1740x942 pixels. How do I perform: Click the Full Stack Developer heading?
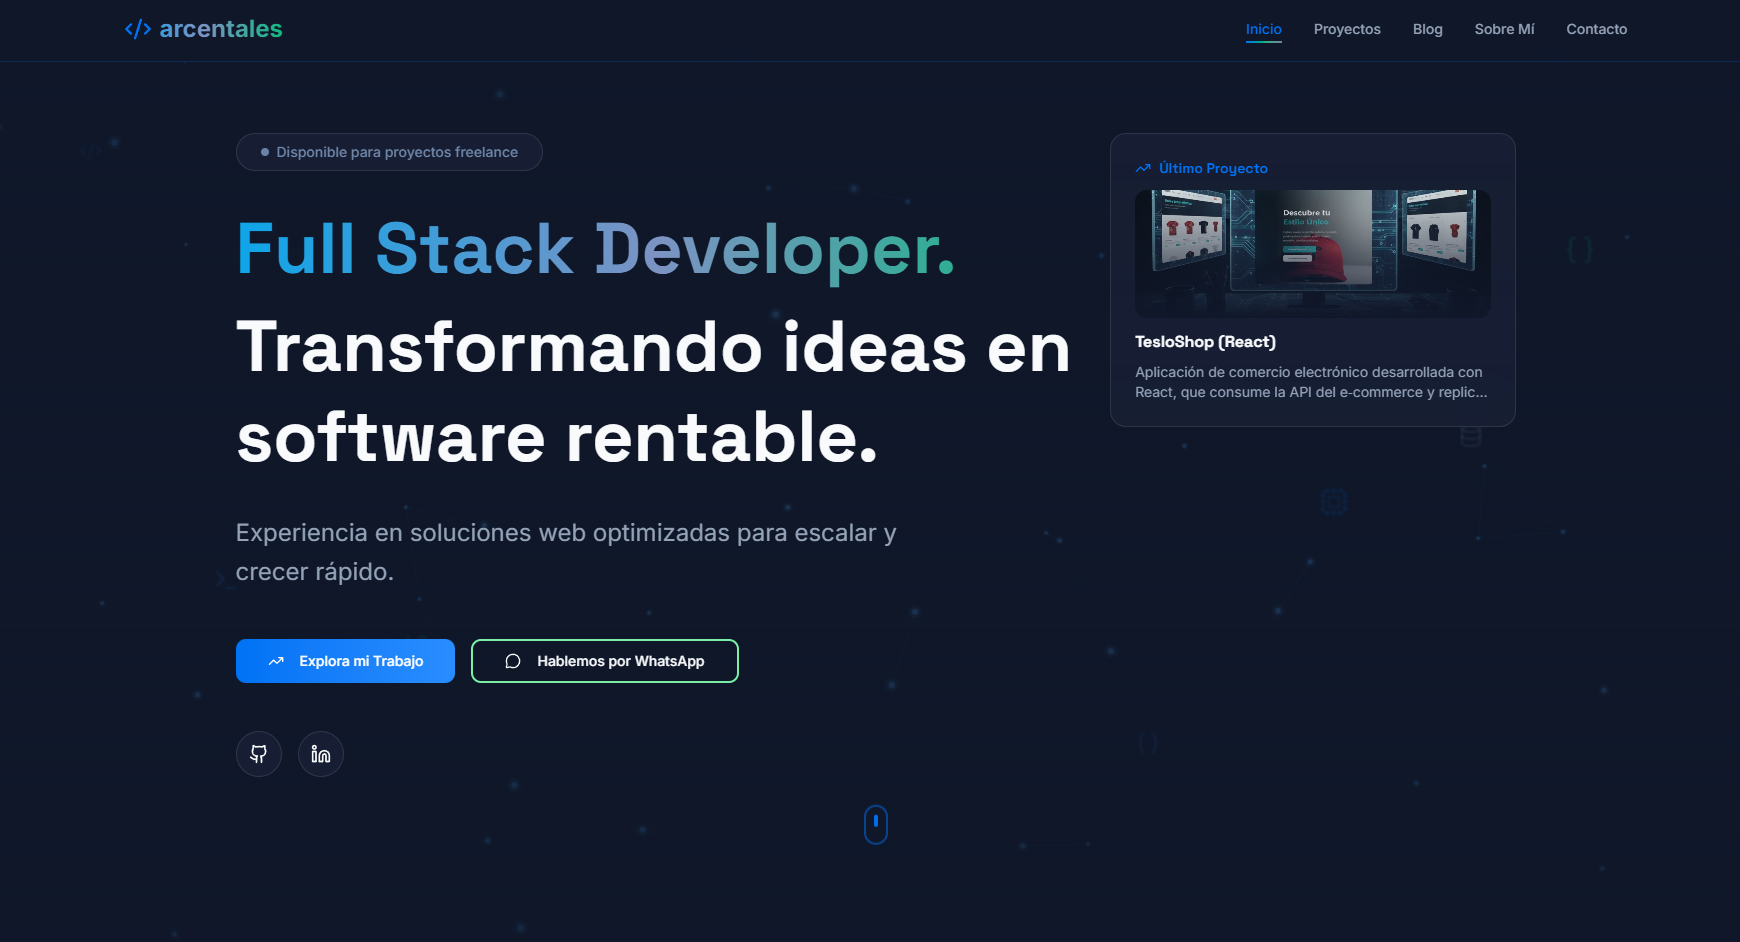pos(596,249)
